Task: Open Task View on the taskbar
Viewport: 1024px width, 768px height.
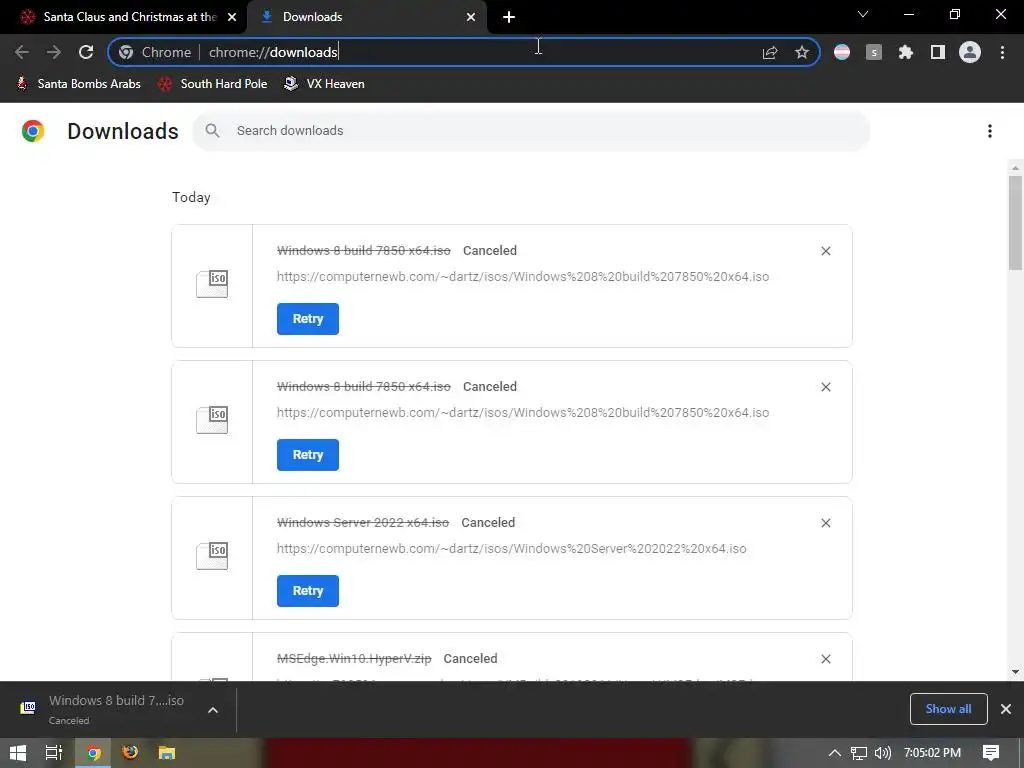Action: pyautogui.click(x=54, y=753)
